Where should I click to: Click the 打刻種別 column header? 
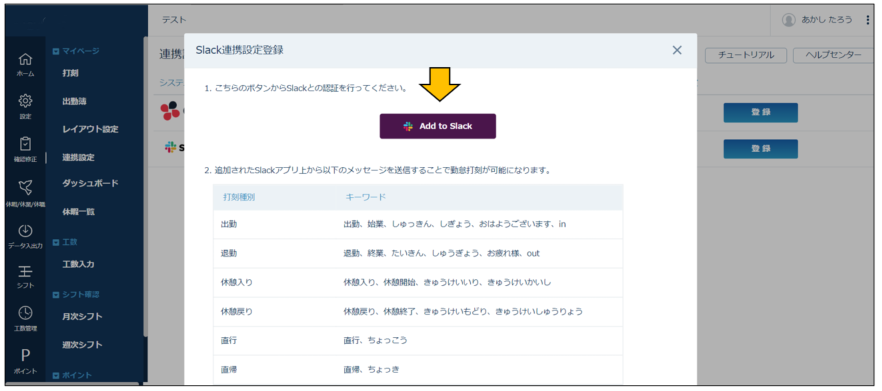coord(239,197)
